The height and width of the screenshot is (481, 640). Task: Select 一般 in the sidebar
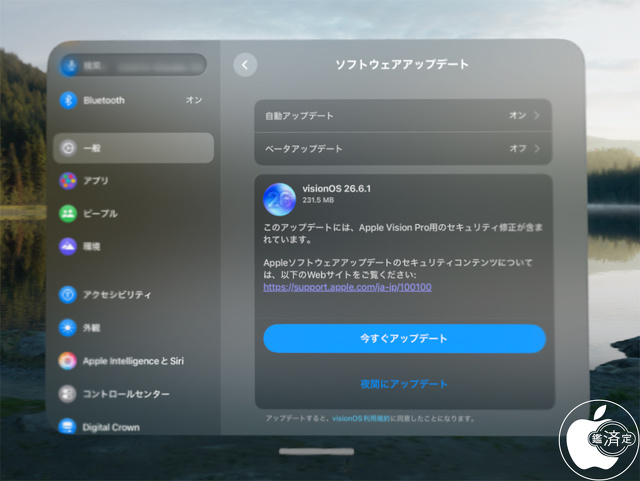pyautogui.click(x=133, y=148)
